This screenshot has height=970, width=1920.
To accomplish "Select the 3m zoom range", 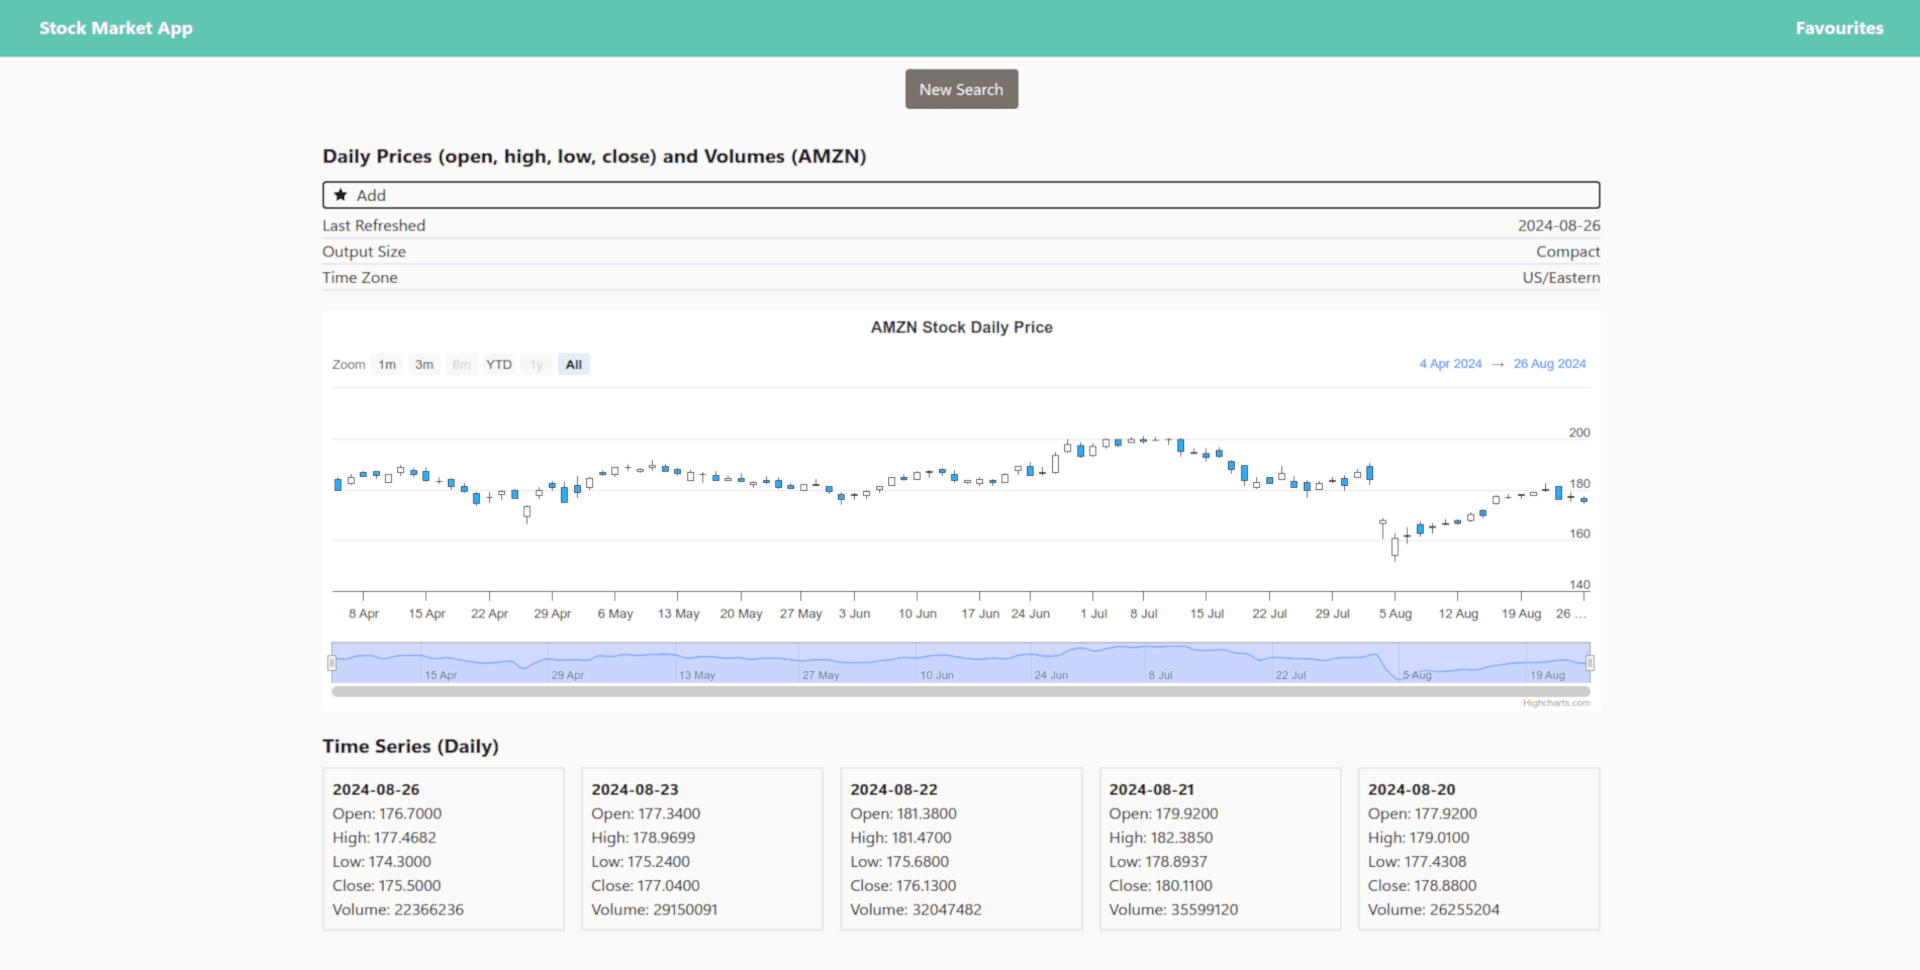I will pyautogui.click(x=424, y=364).
